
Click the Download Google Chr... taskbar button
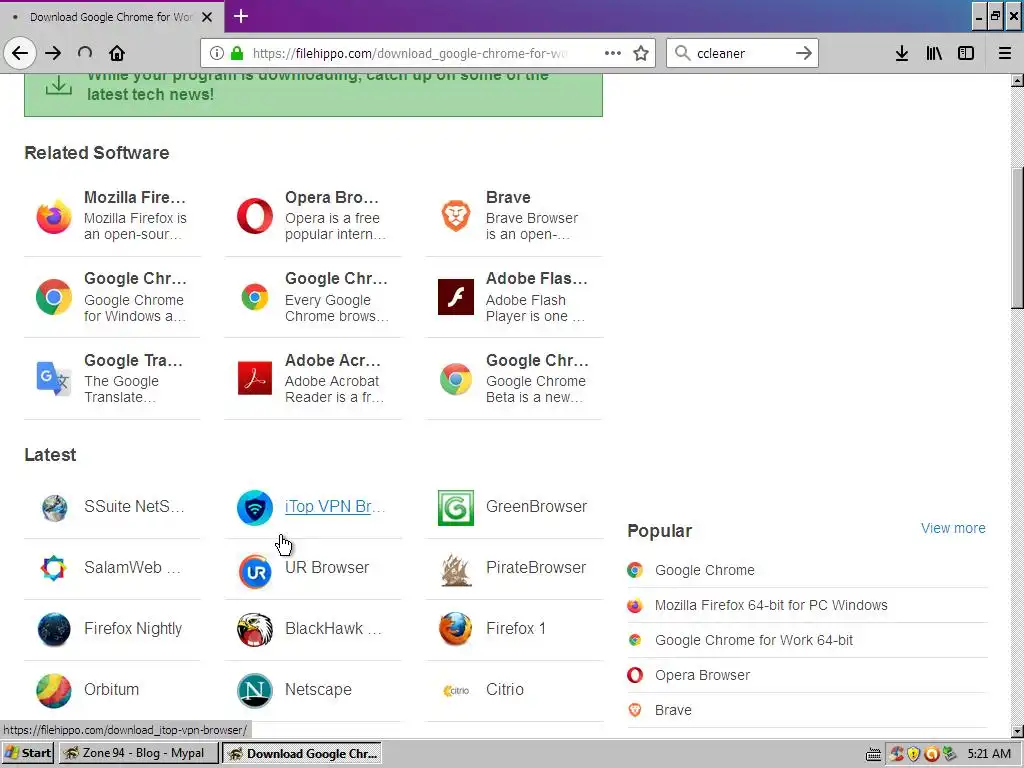302,753
